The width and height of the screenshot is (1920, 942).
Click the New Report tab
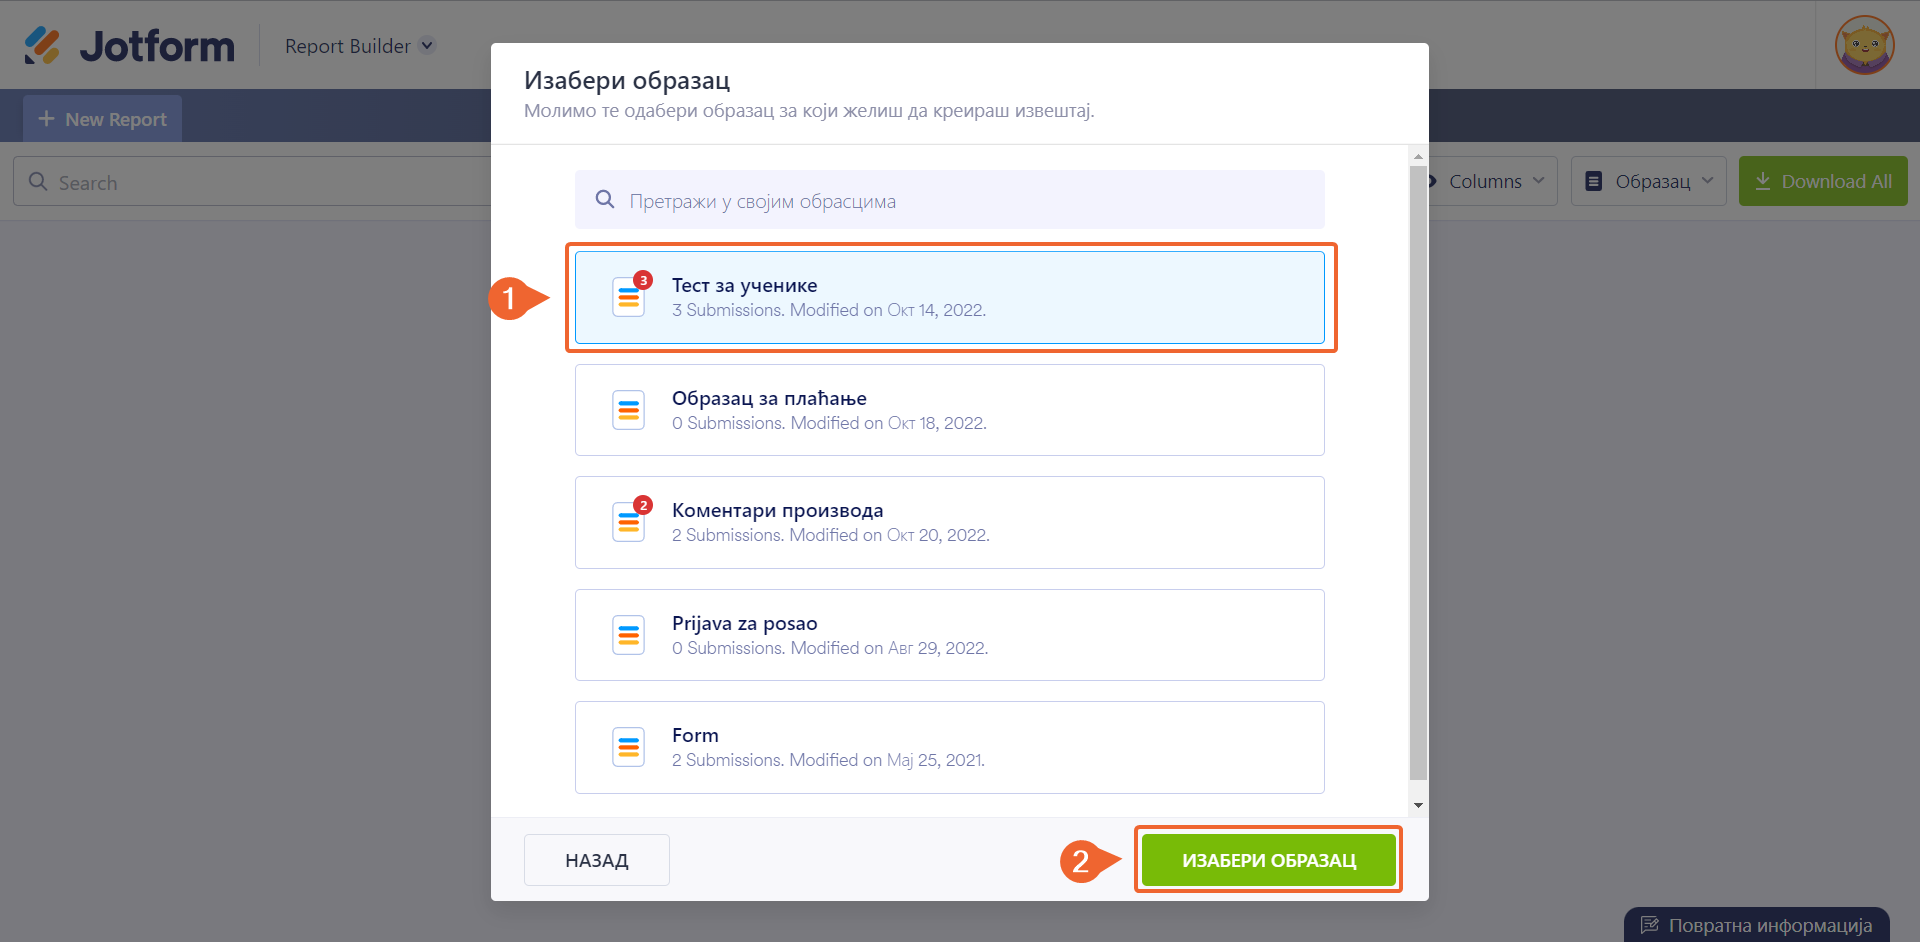click(x=103, y=119)
